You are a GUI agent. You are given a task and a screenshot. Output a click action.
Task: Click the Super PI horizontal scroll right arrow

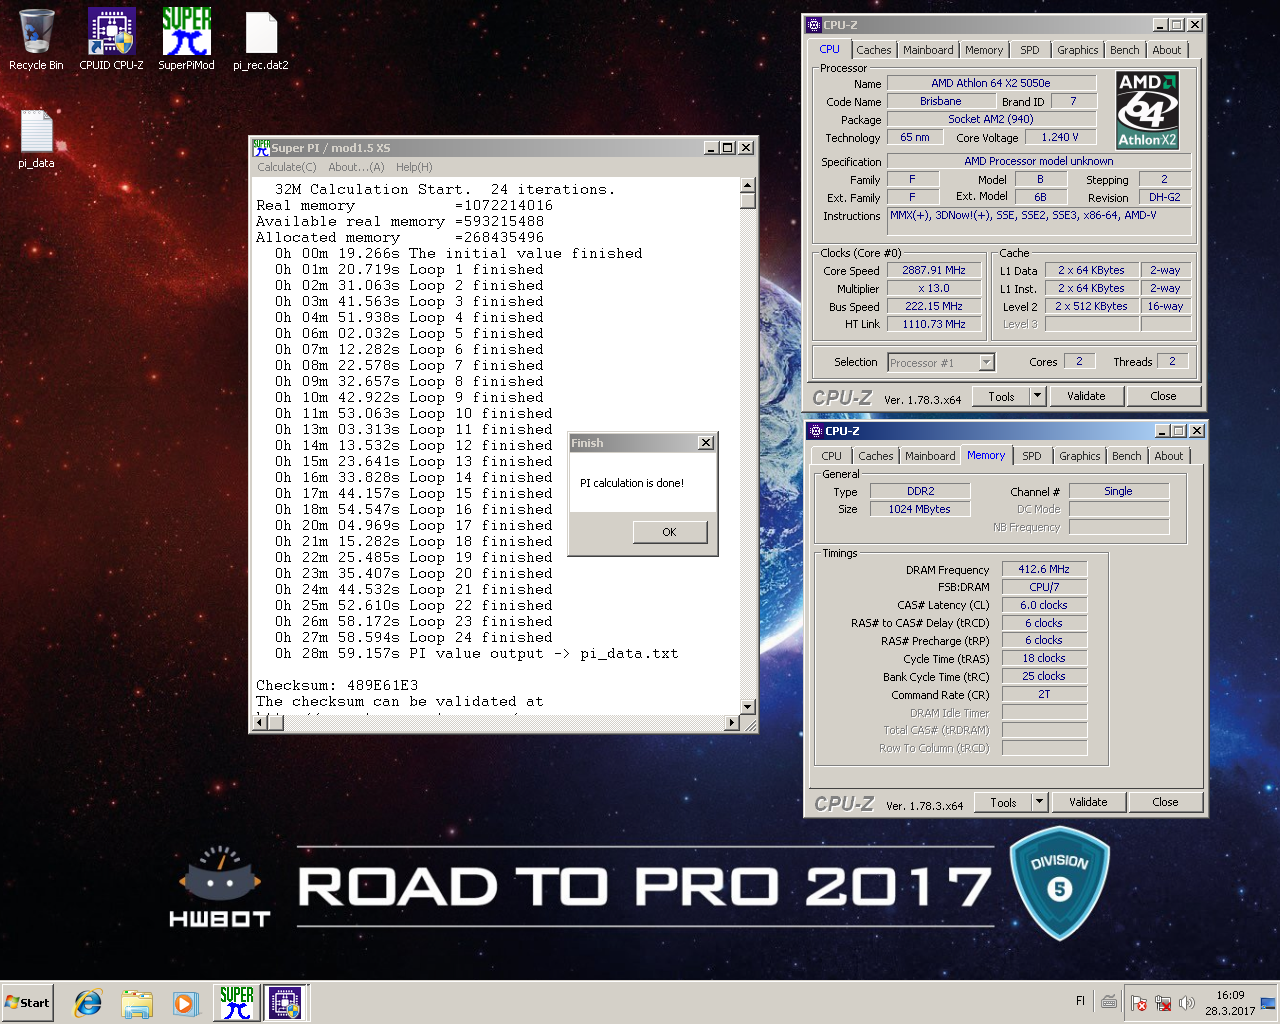pyautogui.click(x=732, y=723)
